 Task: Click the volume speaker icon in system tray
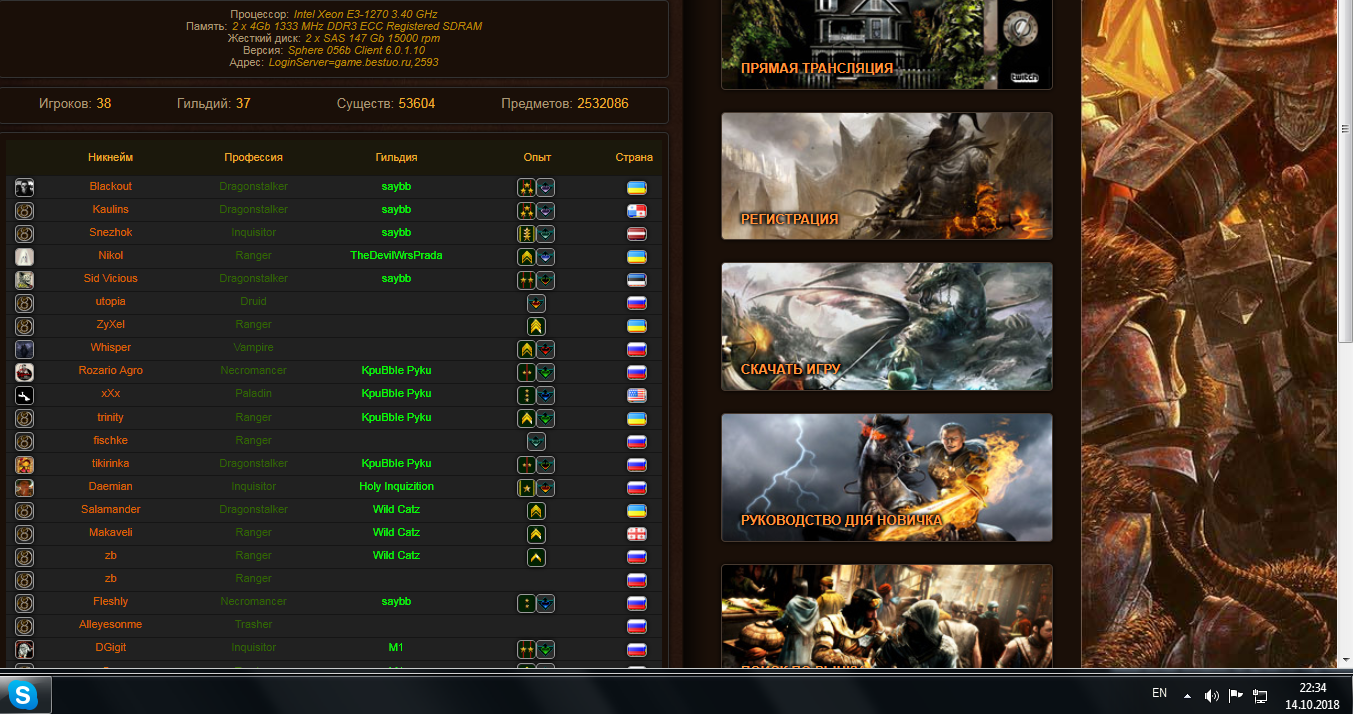point(1212,695)
